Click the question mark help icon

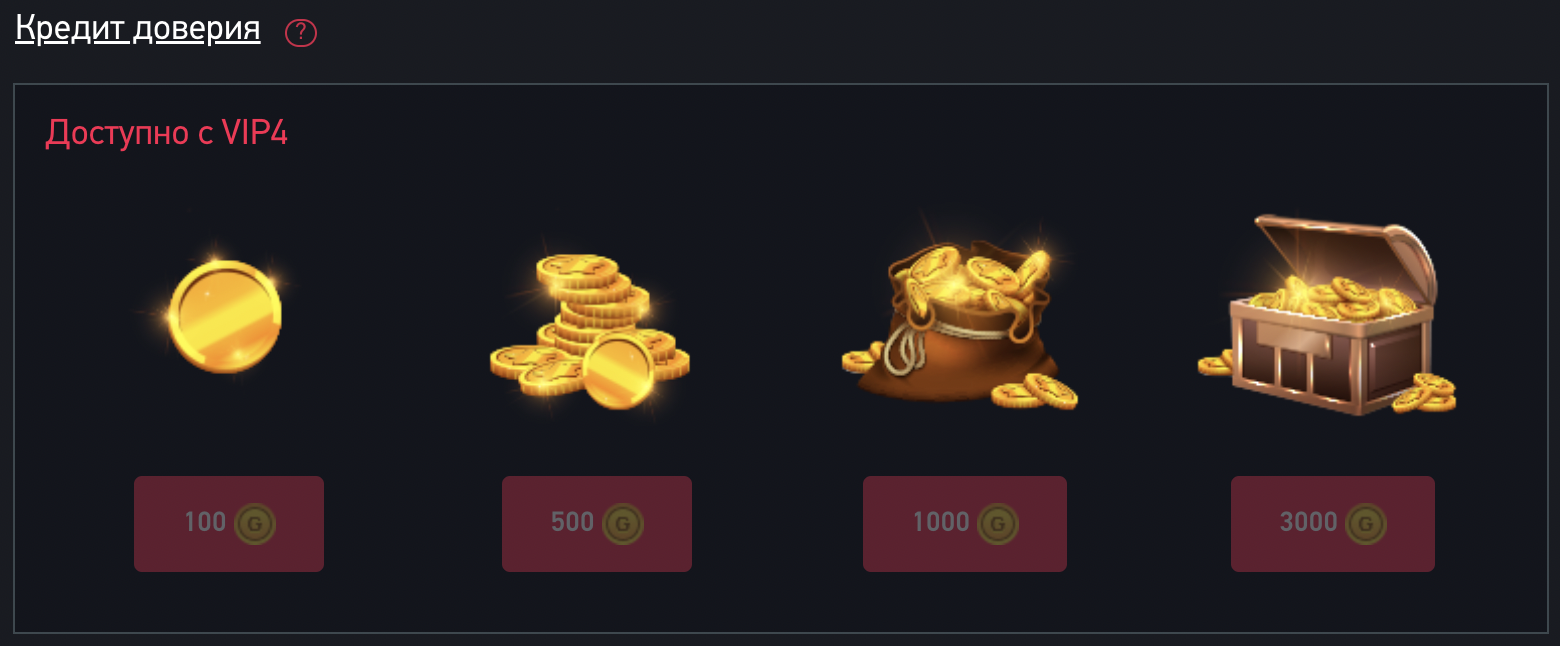click(x=301, y=33)
